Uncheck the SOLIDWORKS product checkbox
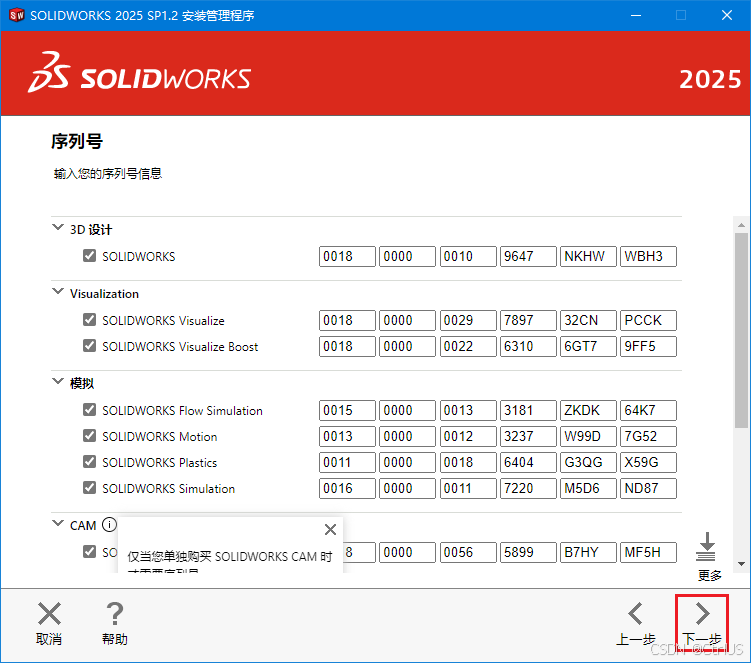This screenshot has width=751, height=663. pos(90,256)
